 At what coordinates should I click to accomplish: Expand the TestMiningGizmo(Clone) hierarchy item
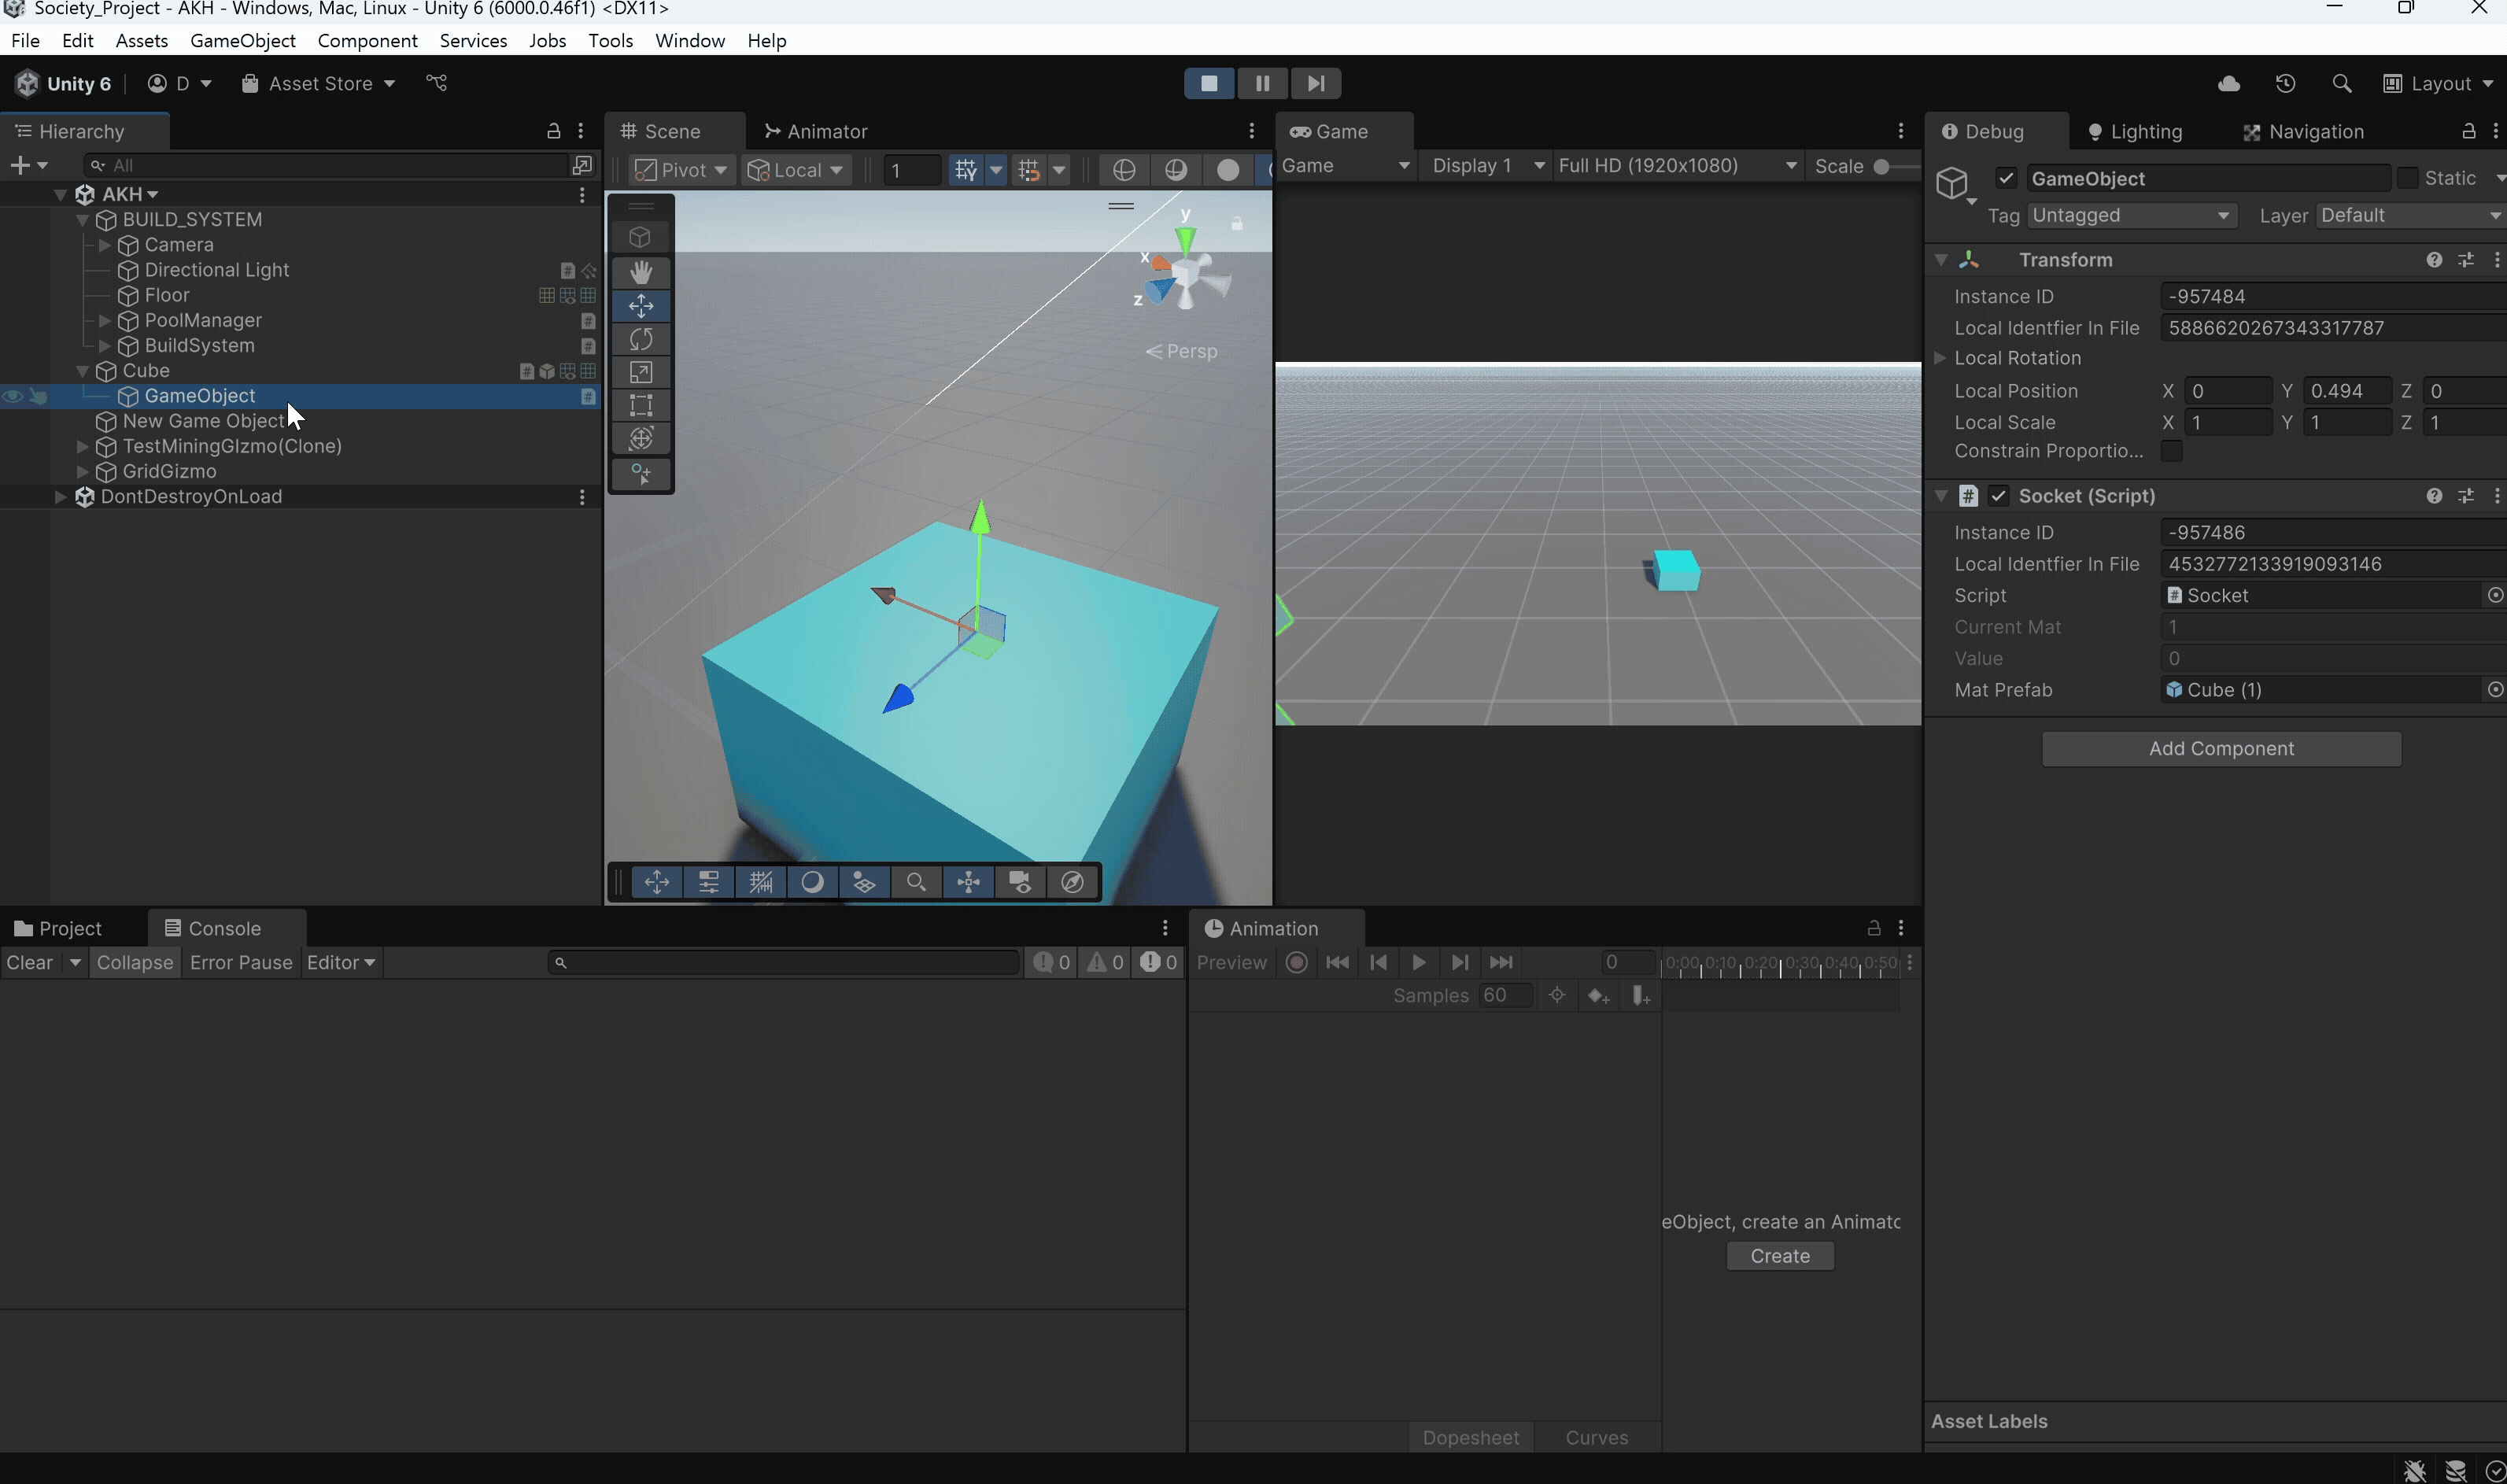(83, 446)
